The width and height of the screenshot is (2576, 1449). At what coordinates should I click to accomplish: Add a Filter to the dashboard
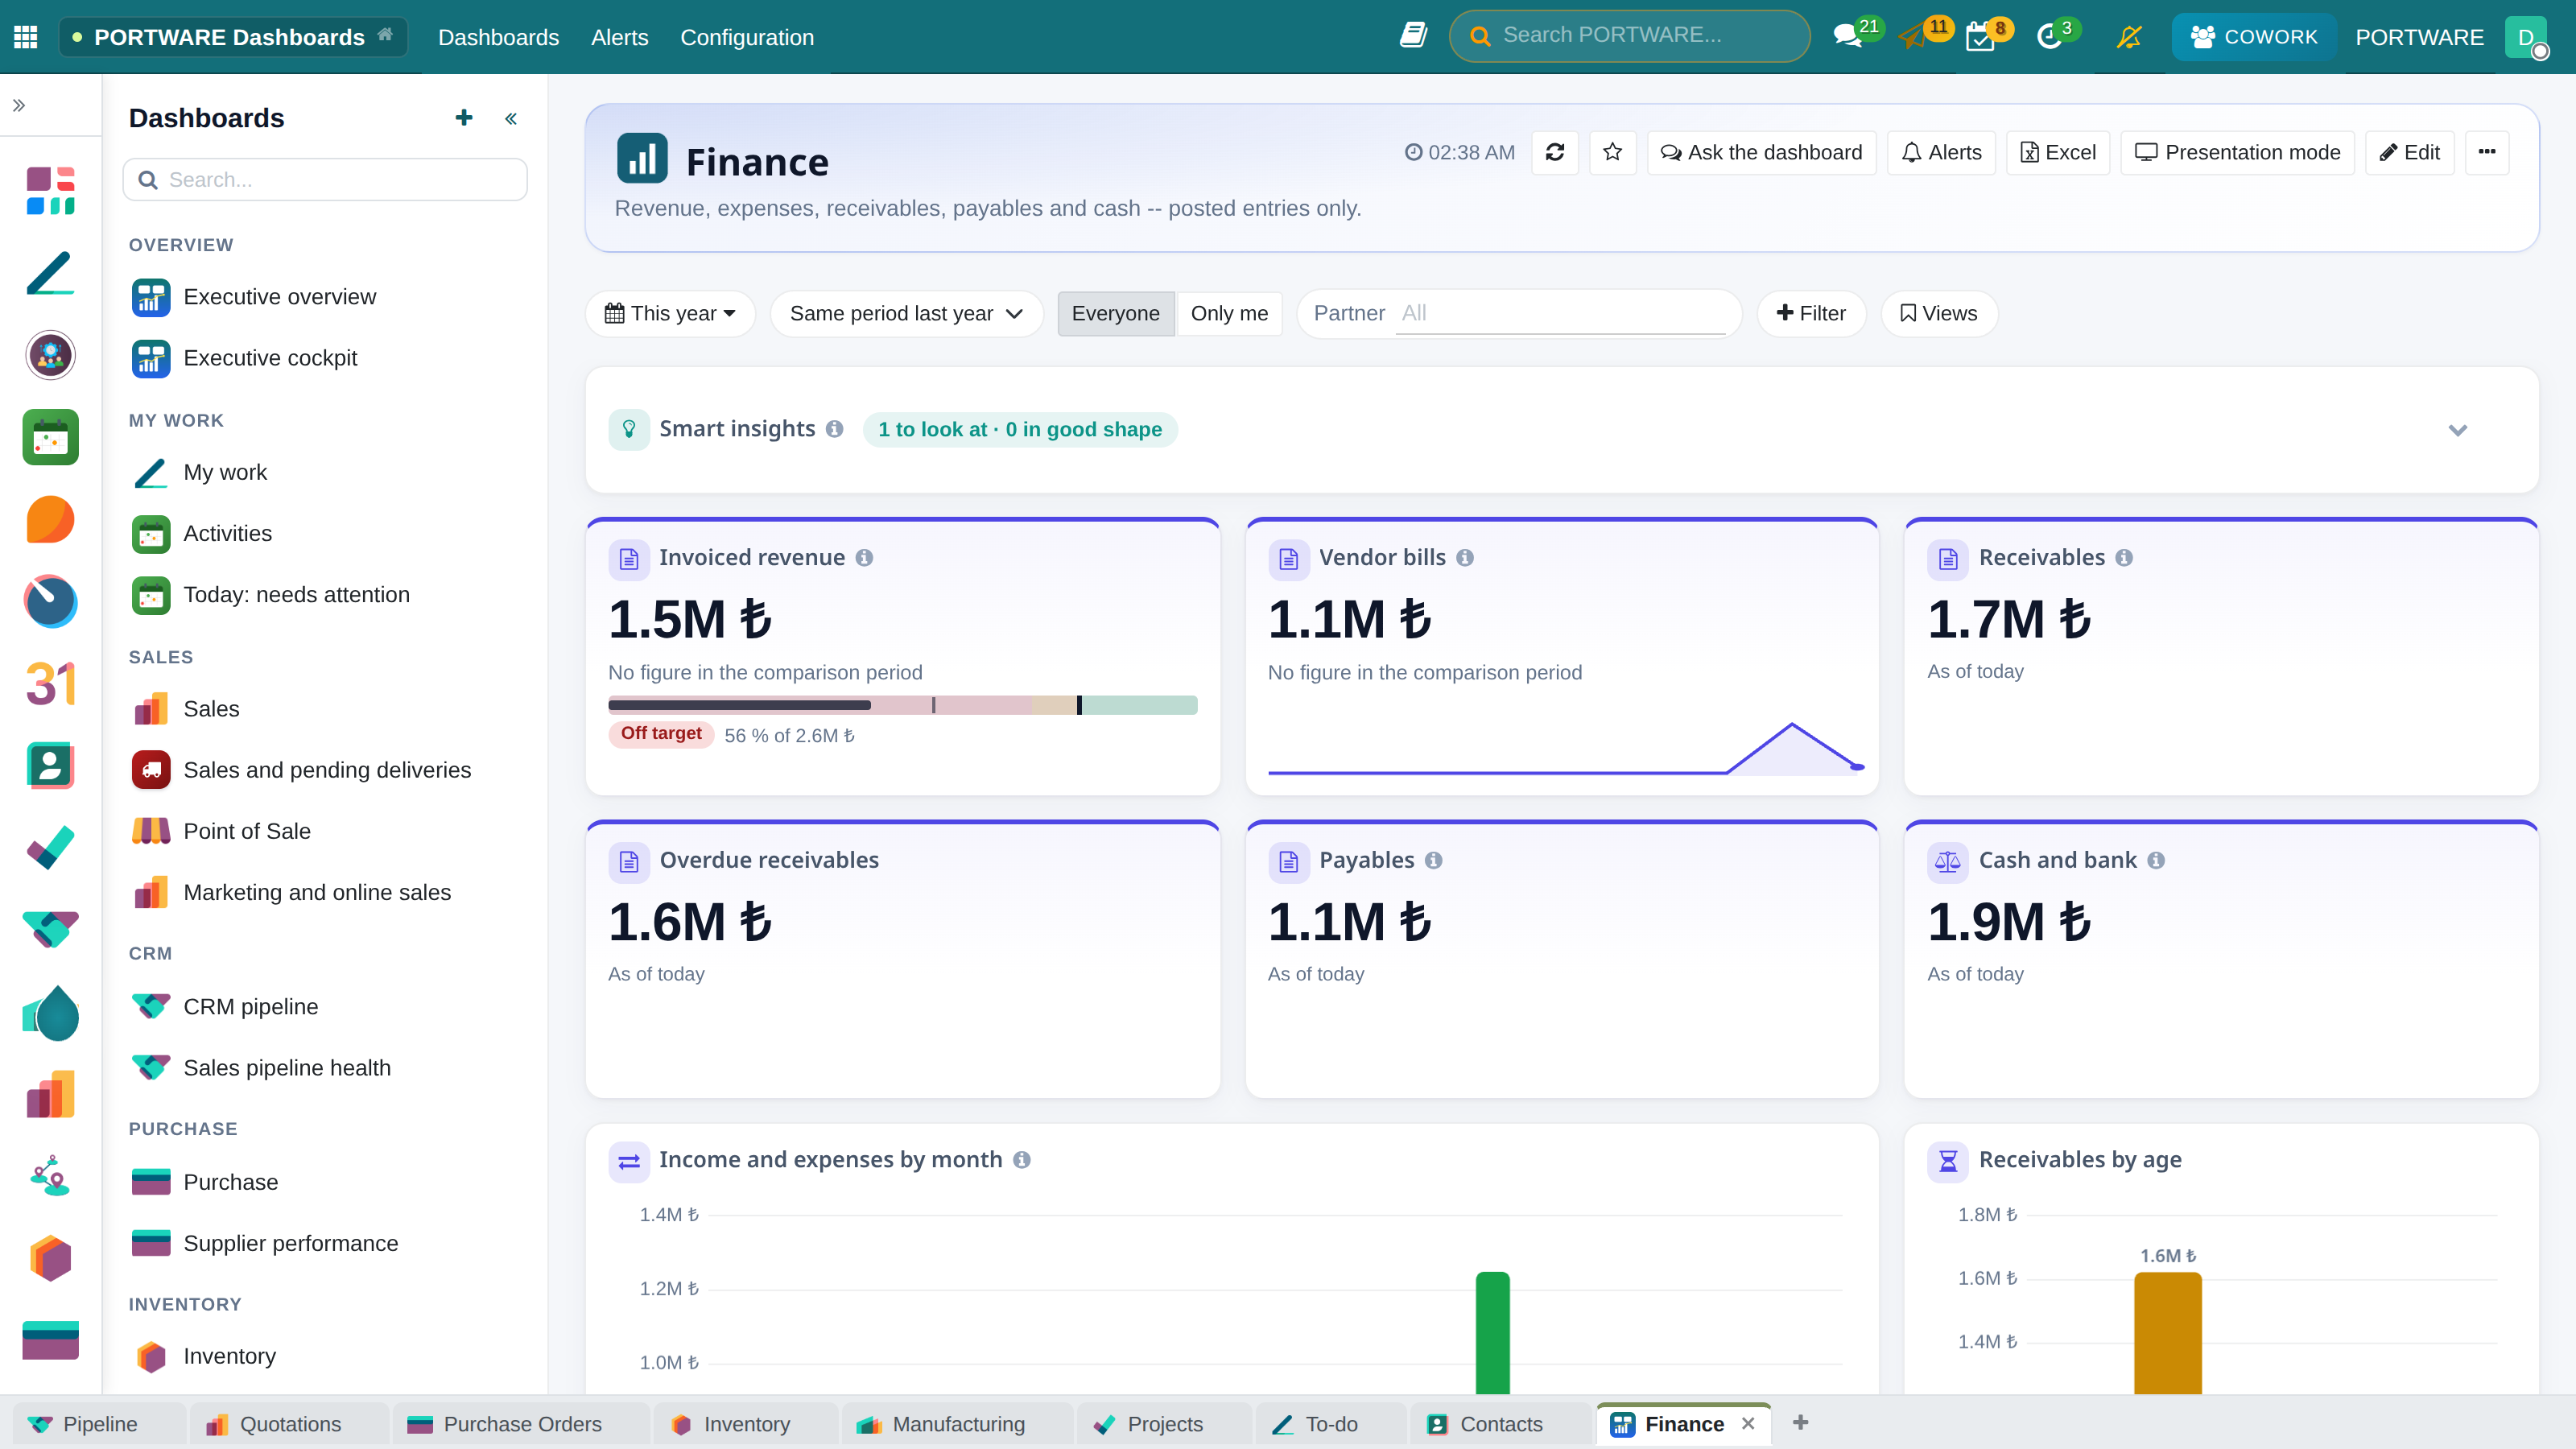[1811, 313]
